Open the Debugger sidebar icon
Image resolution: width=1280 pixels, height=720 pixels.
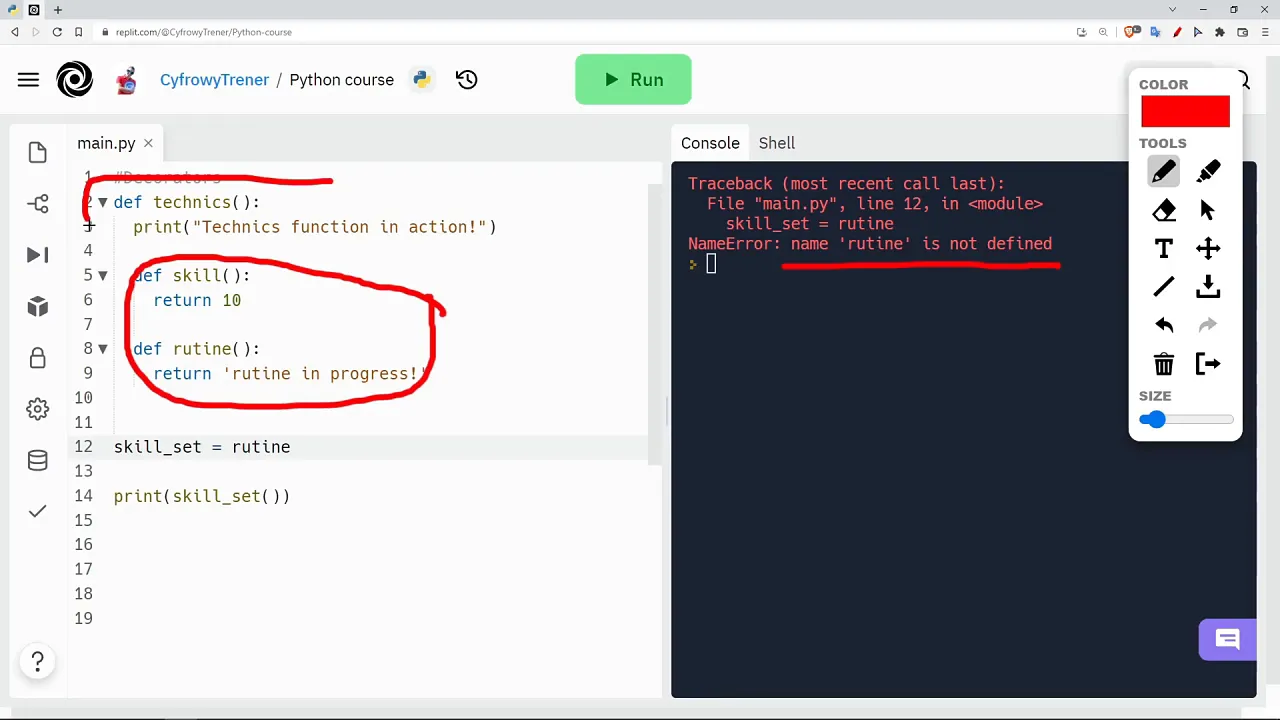[38, 255]
